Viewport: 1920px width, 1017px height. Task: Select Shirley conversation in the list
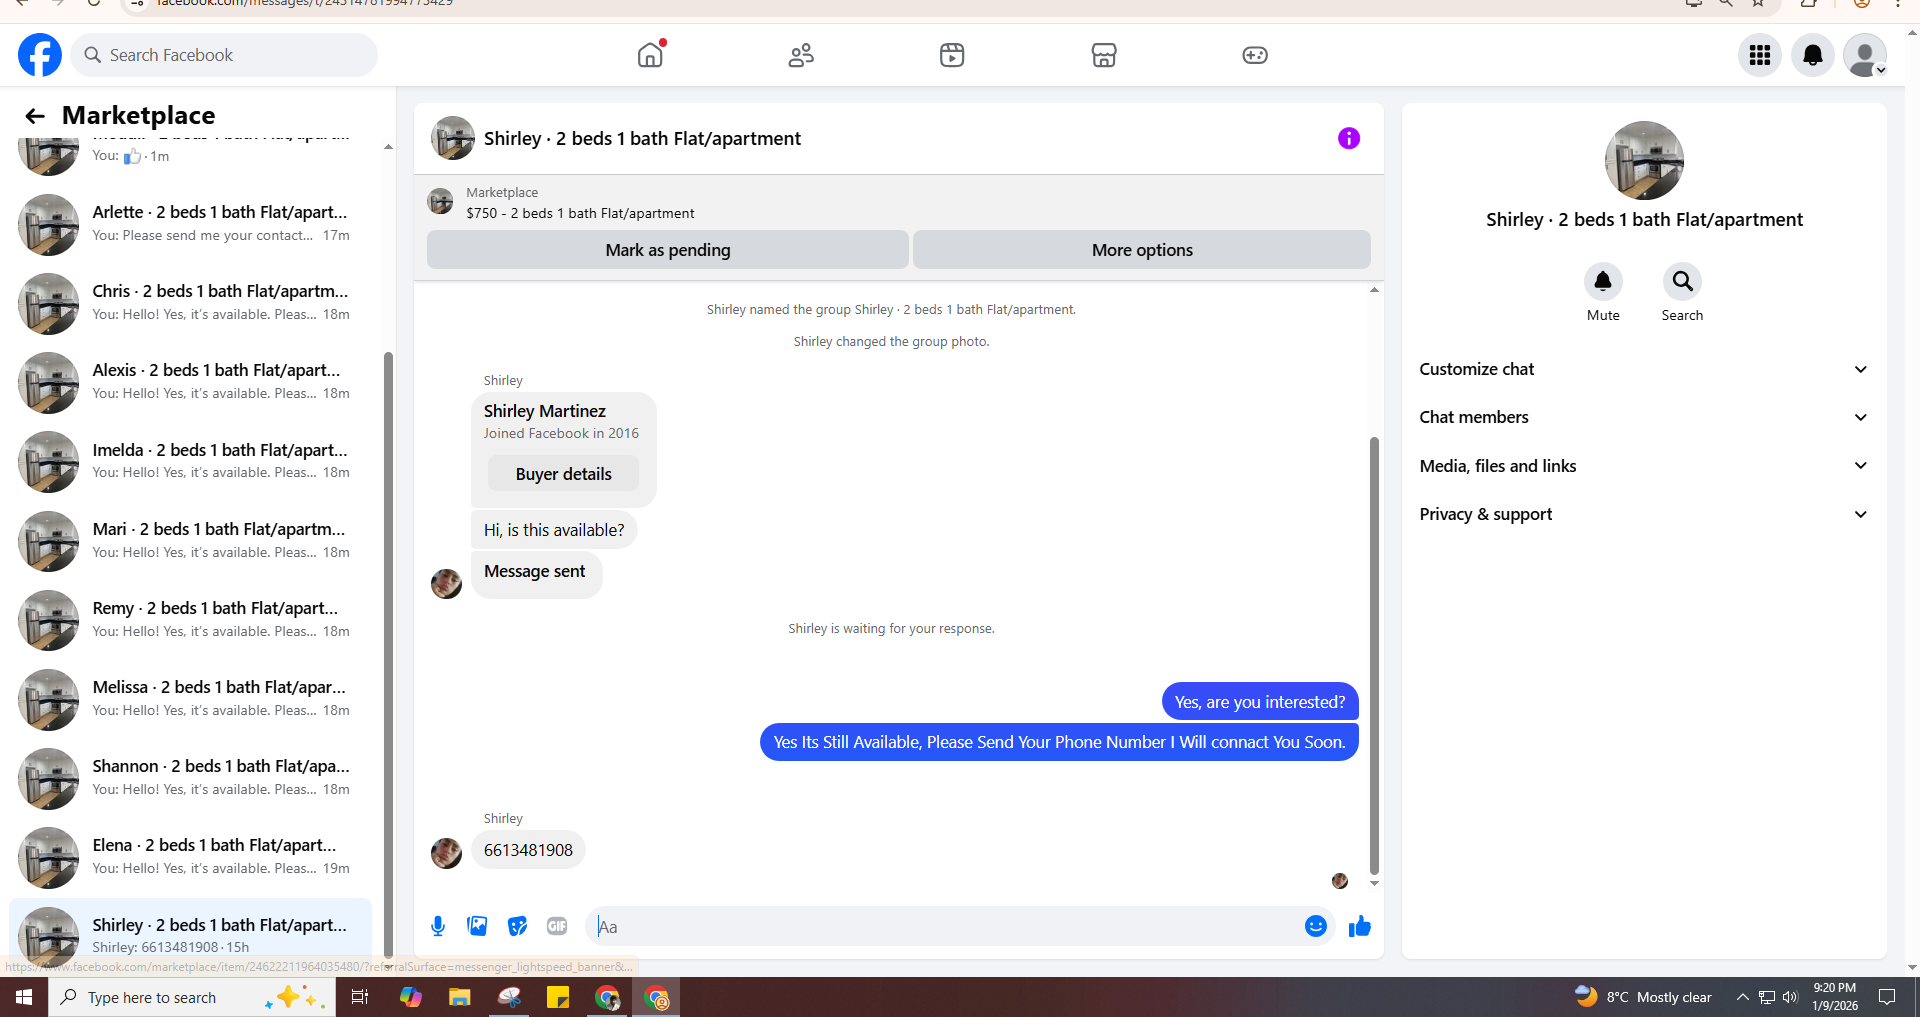point(190,936)
